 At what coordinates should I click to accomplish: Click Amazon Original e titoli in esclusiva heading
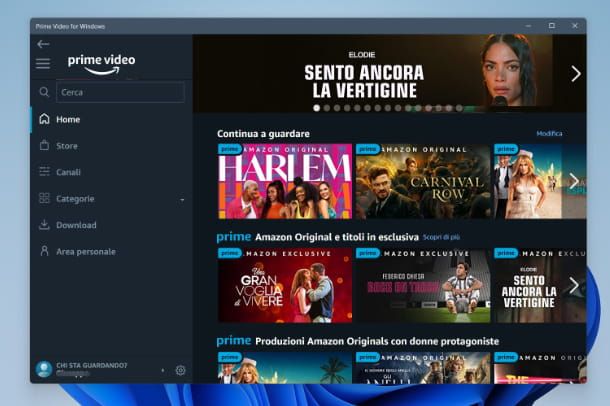pyautogui.click(x=337, y=237)
